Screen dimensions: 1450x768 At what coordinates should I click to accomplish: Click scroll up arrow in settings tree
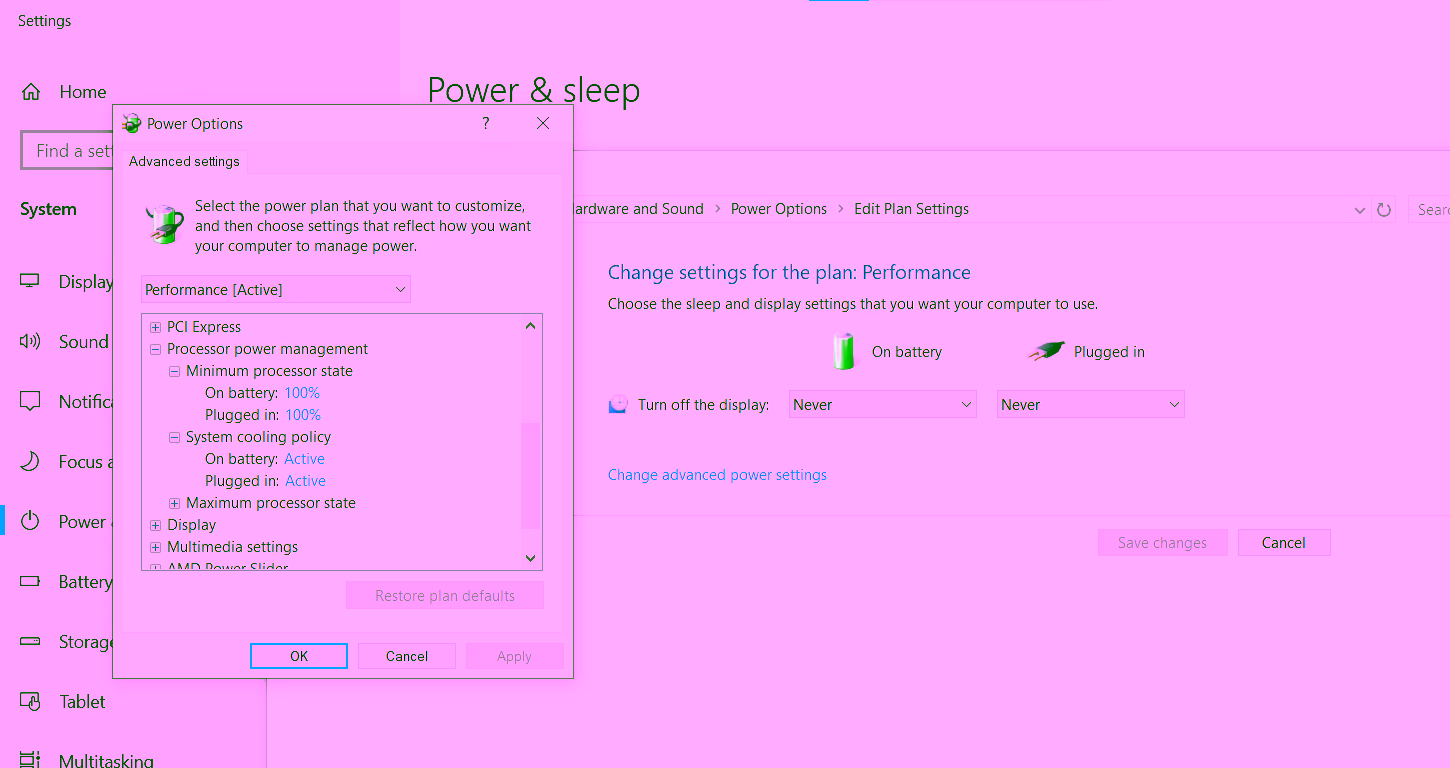click(x=531, y=326)
